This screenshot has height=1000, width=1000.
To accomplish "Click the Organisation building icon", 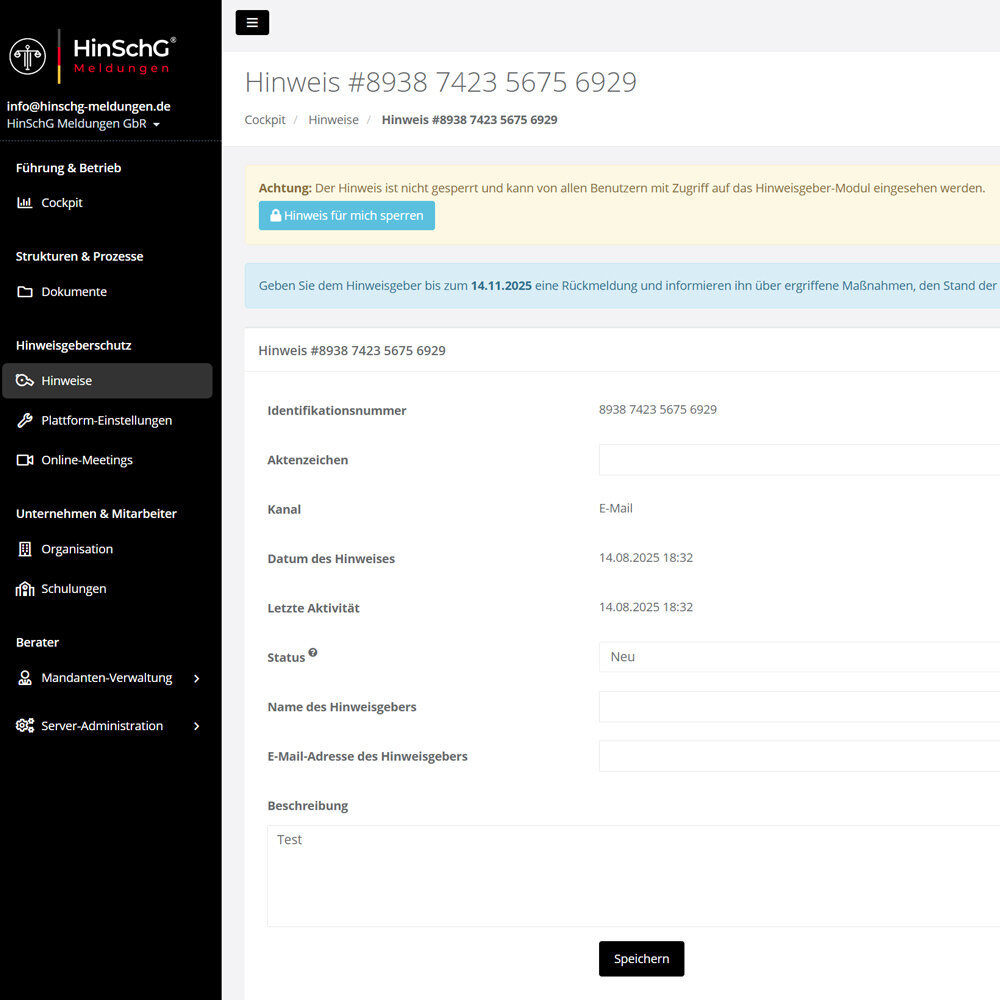I will (25, 549).
